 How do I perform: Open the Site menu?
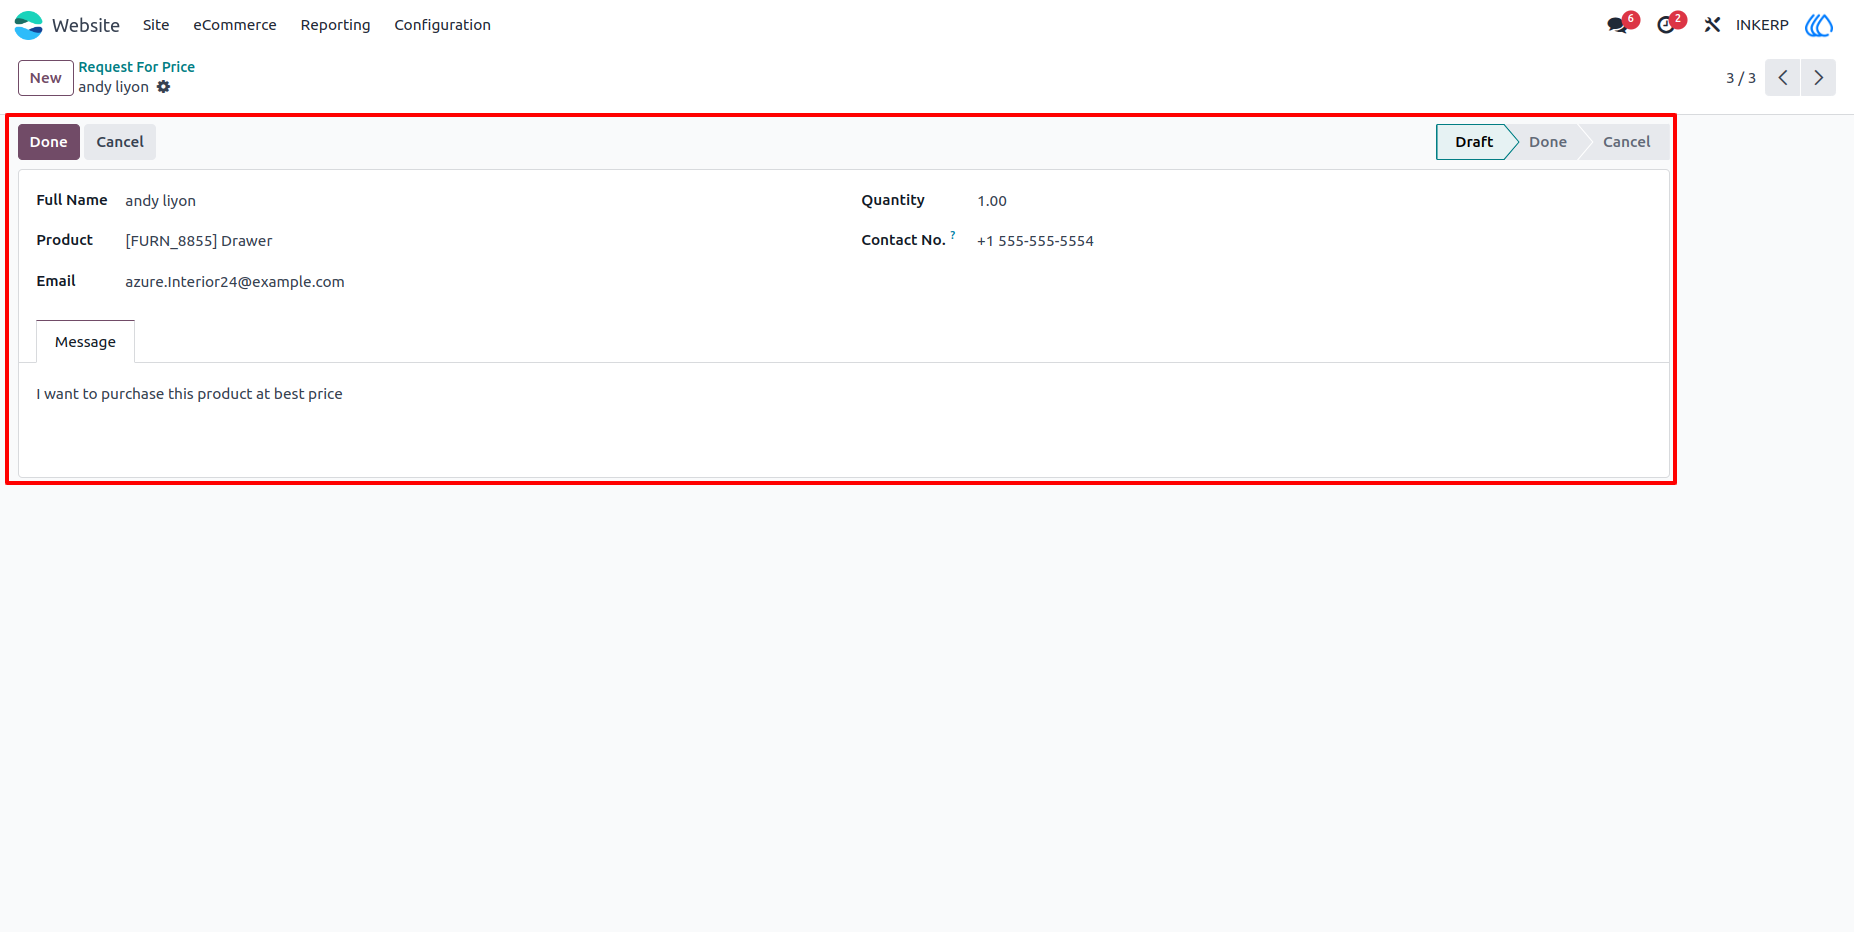coord(156,25)
